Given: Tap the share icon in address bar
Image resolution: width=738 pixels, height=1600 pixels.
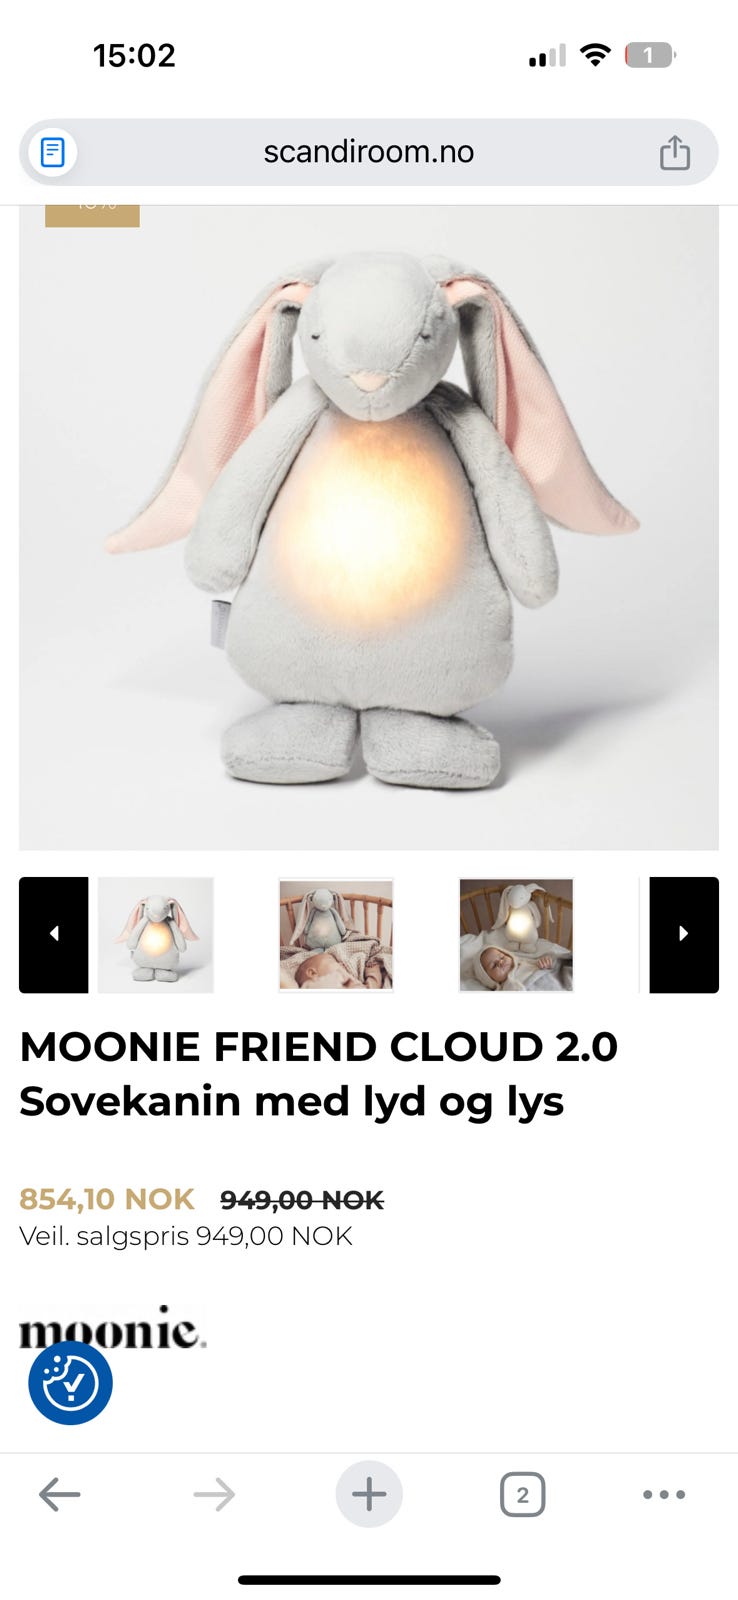Looking at the screenshot, I should pos(675,153).
